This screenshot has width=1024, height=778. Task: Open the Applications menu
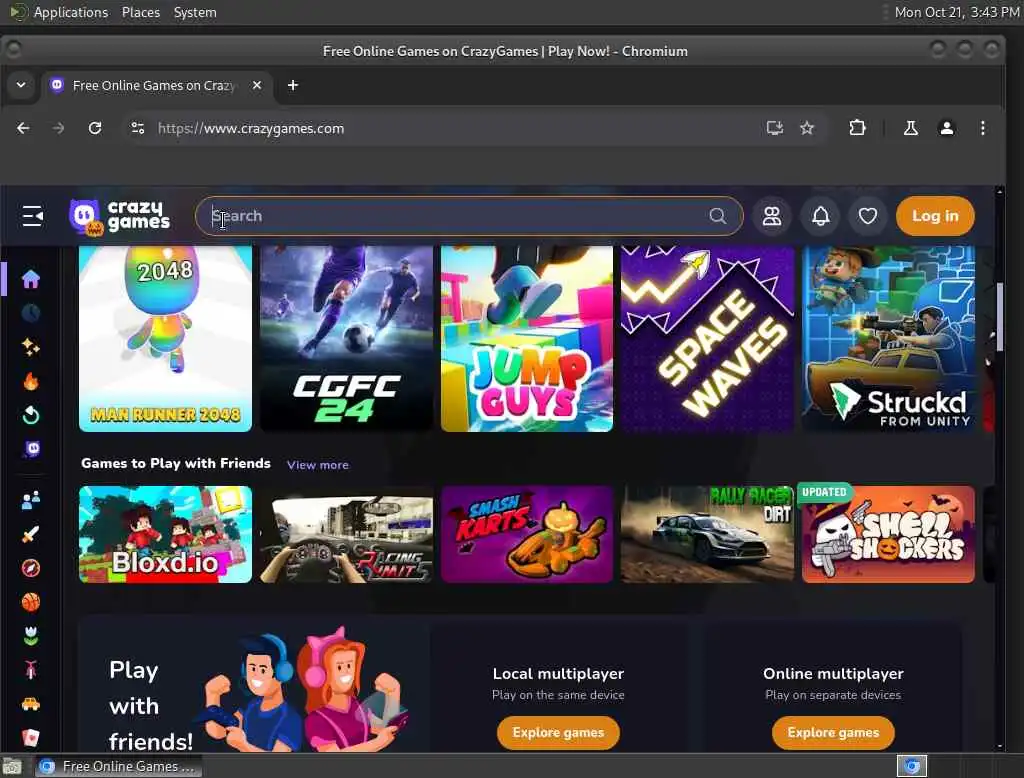pyautogui.click(x=70, y=12)
